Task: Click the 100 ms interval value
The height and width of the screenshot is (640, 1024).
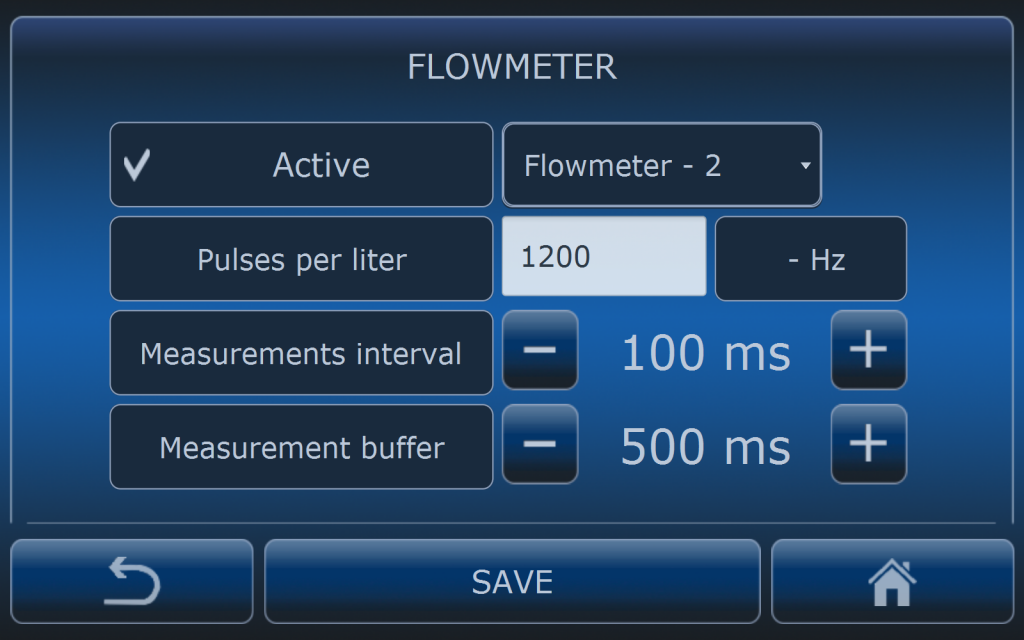Action: click(705, 353)
